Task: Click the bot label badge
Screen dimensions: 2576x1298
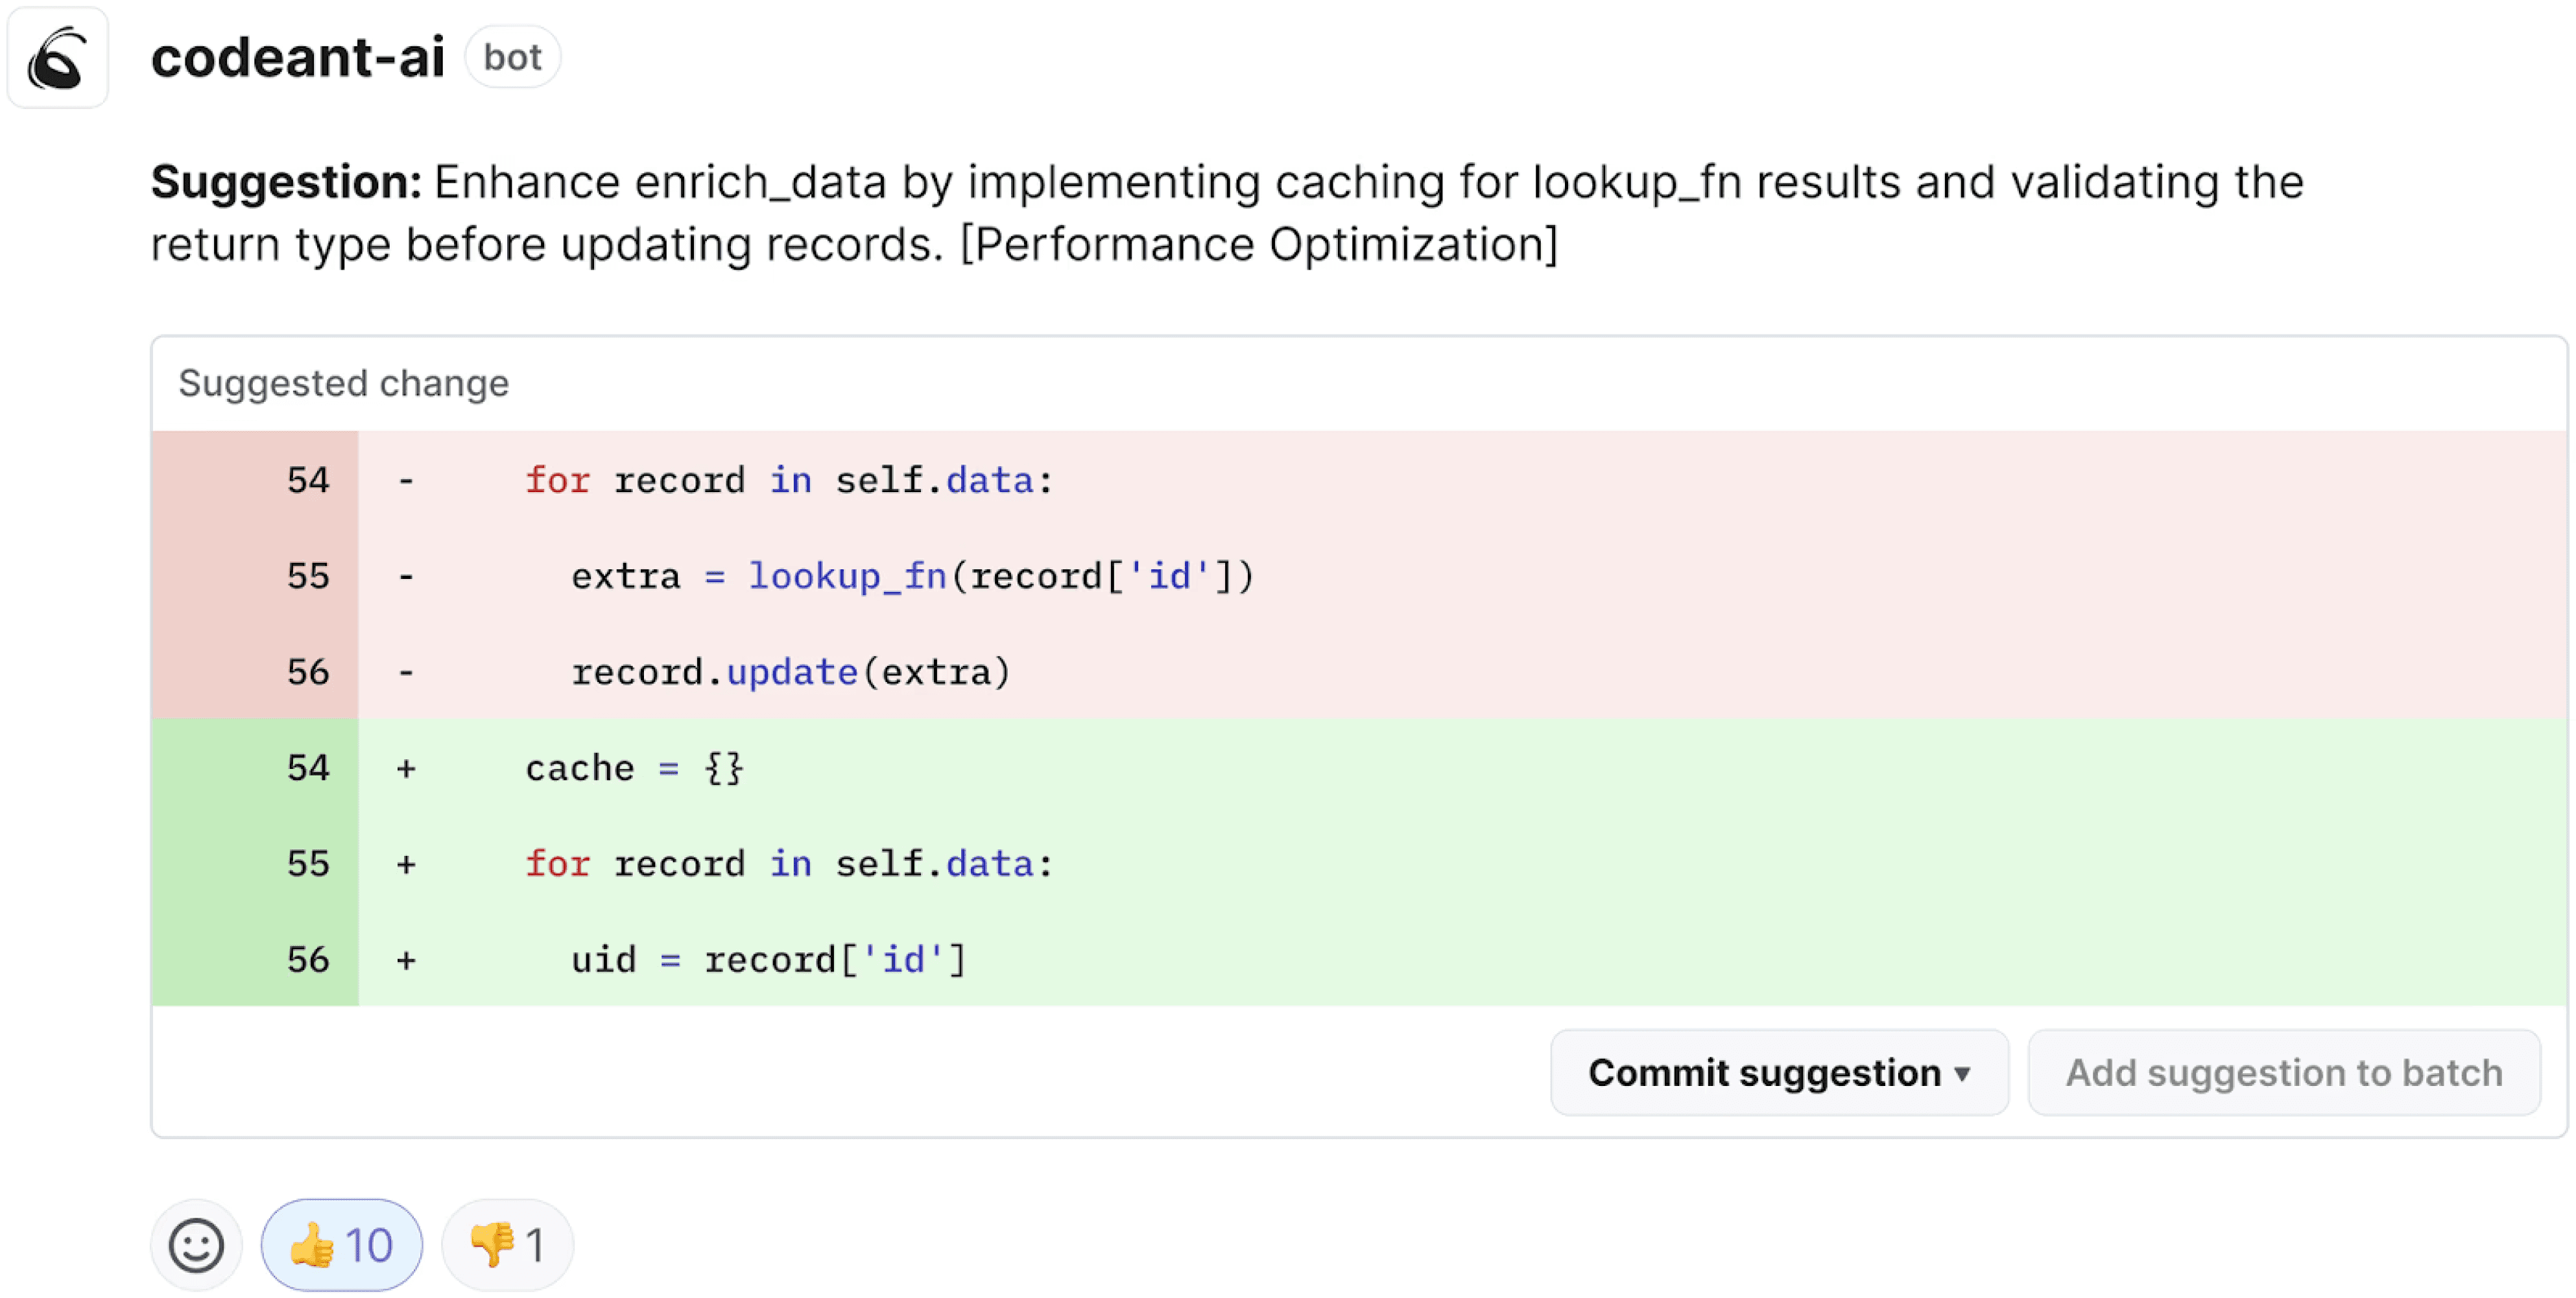Action: click(x=512, y=57)
